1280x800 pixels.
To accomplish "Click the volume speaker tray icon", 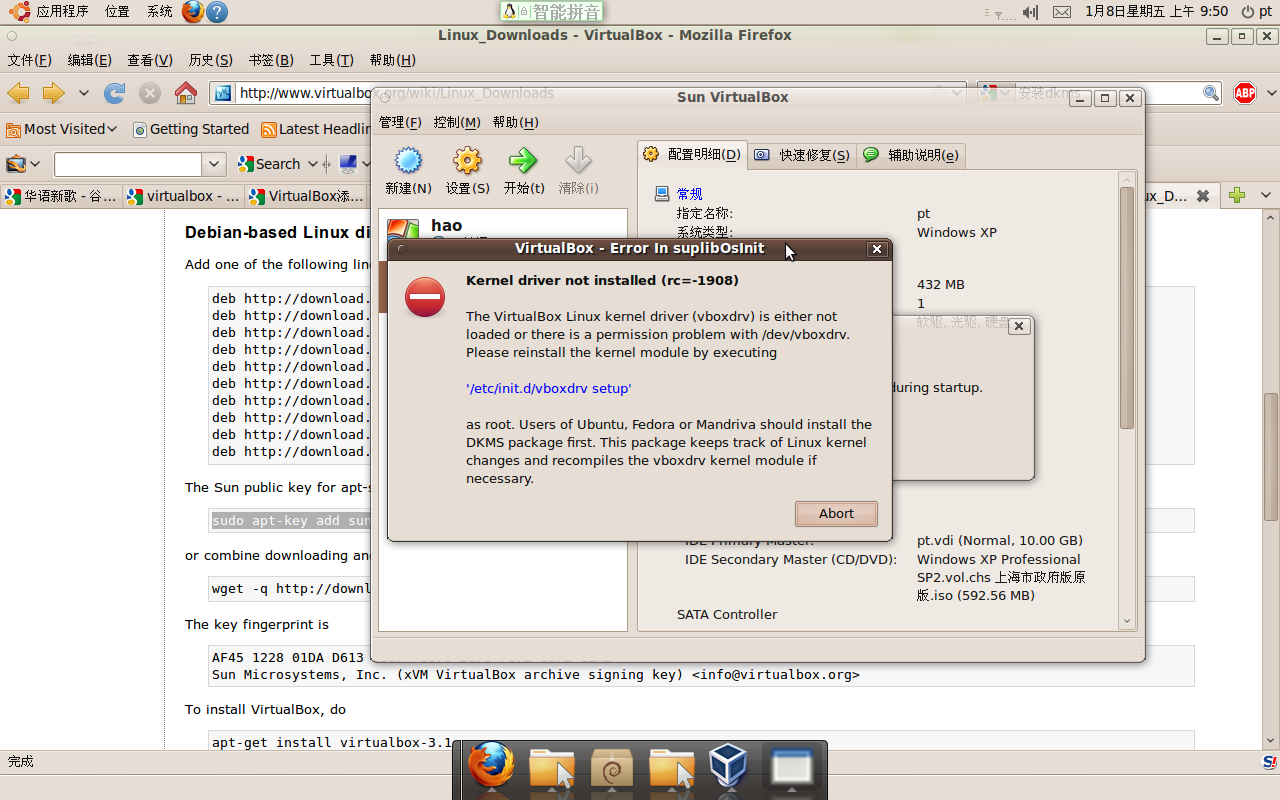I will 1030,11.
